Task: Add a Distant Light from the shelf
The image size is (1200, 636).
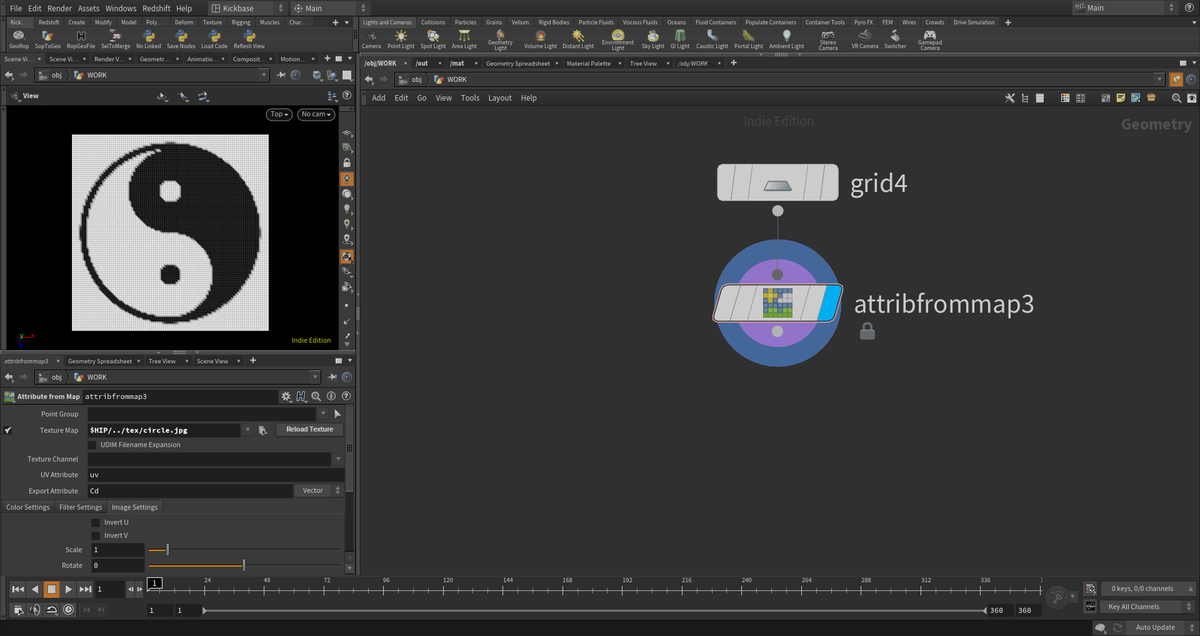Action: pos(578,39)
